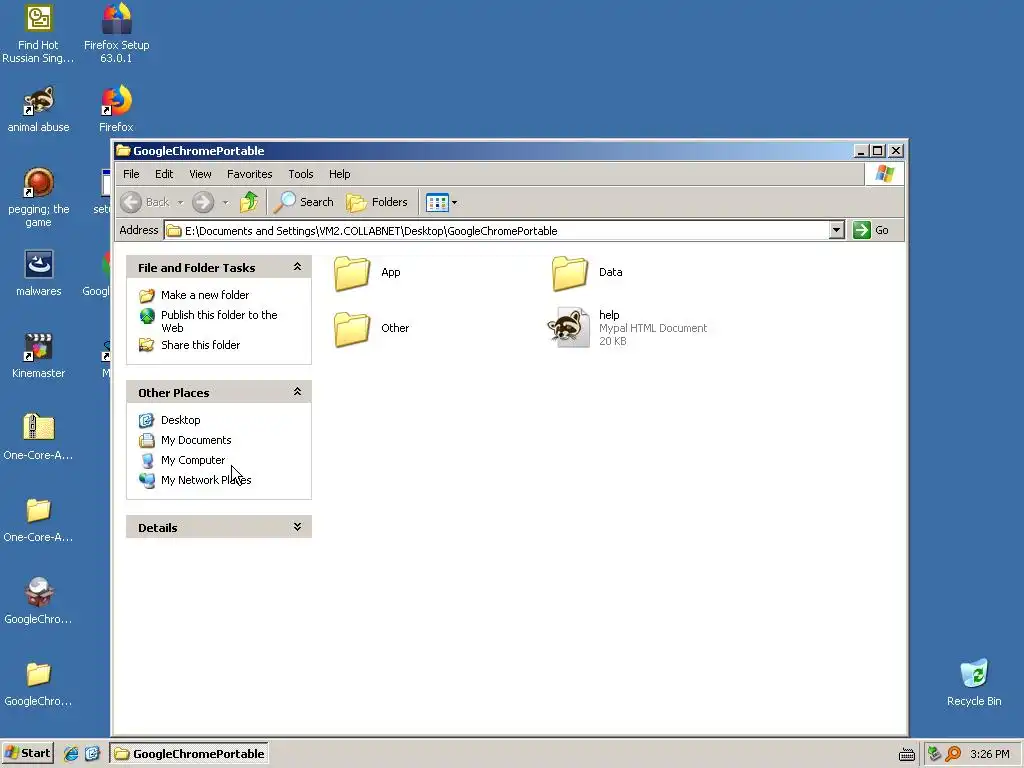
Task: Click the keyboard icon in taskbar
Action: coord(906,755)
